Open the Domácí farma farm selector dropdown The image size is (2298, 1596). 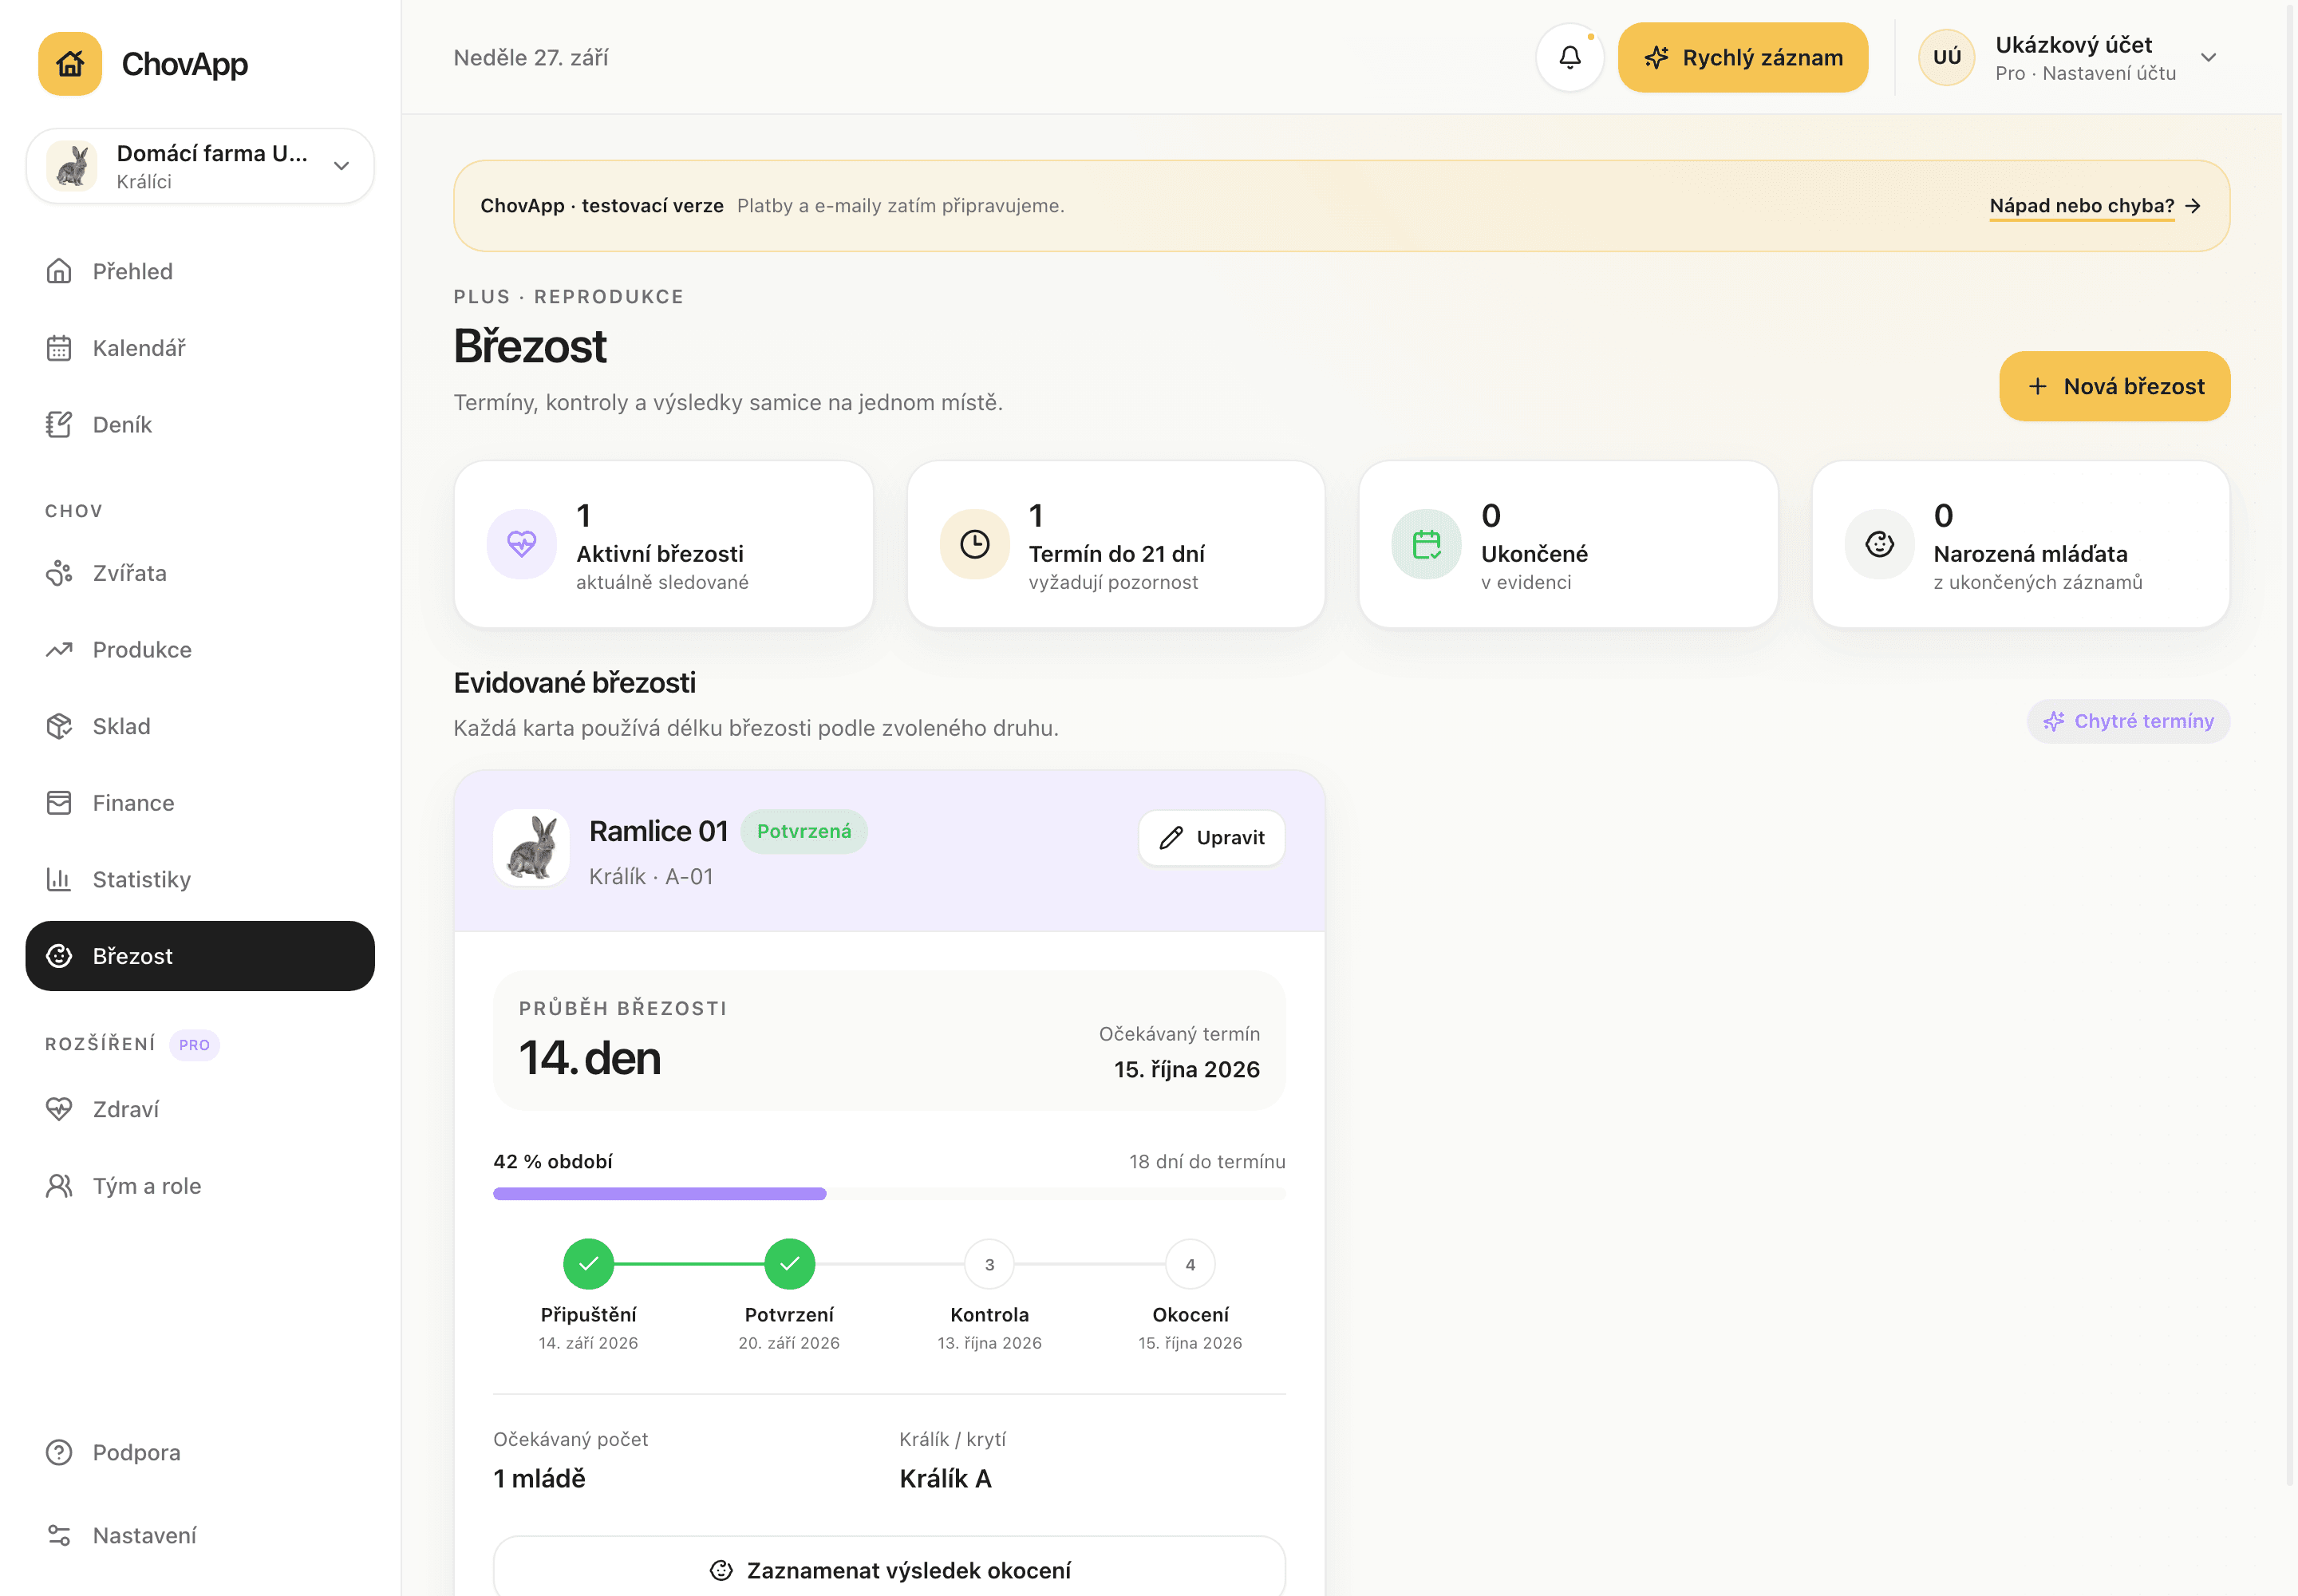click(200, 166)
